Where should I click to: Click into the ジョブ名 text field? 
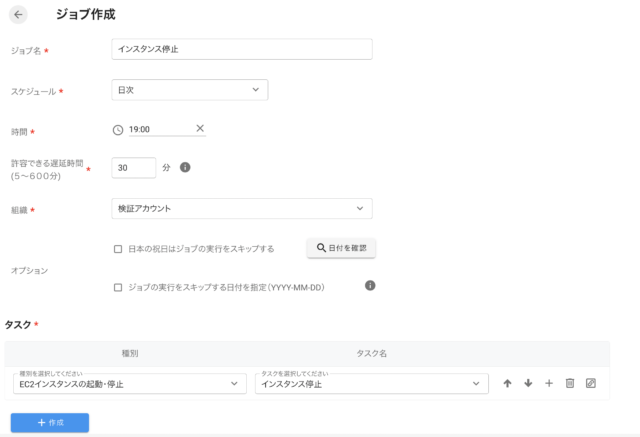pos(241,49)
